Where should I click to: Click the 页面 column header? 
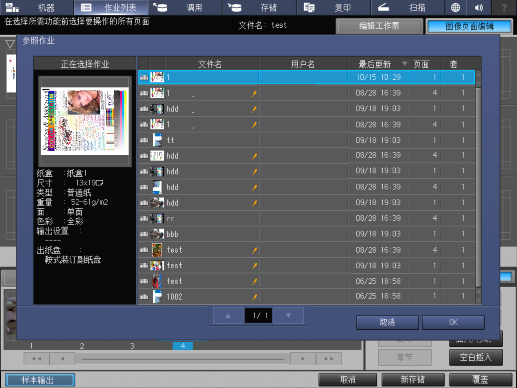421,64
